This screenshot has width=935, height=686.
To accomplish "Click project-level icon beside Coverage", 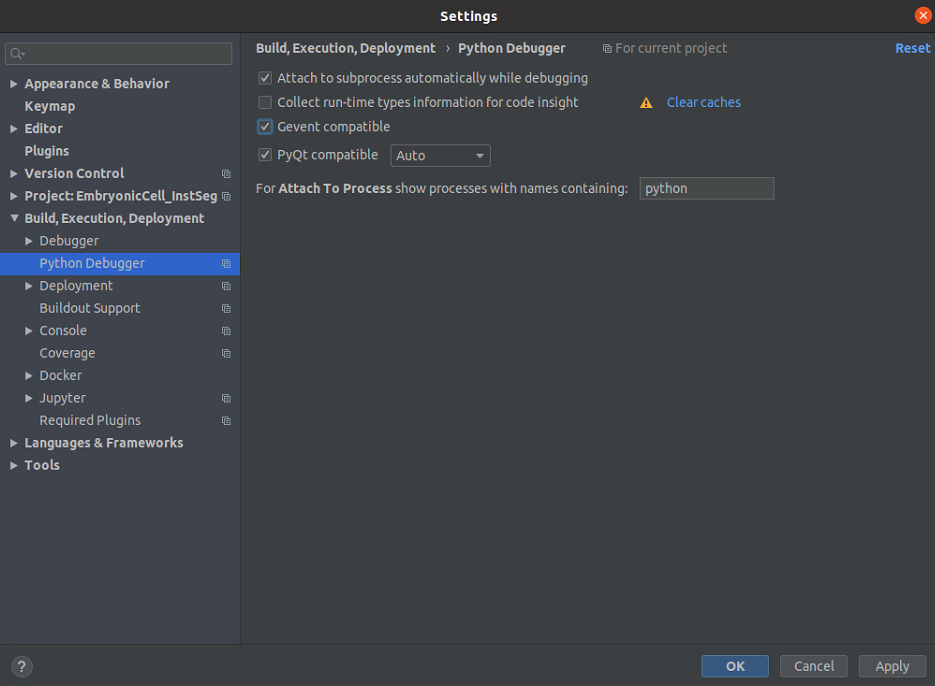I will pos(226,354).
